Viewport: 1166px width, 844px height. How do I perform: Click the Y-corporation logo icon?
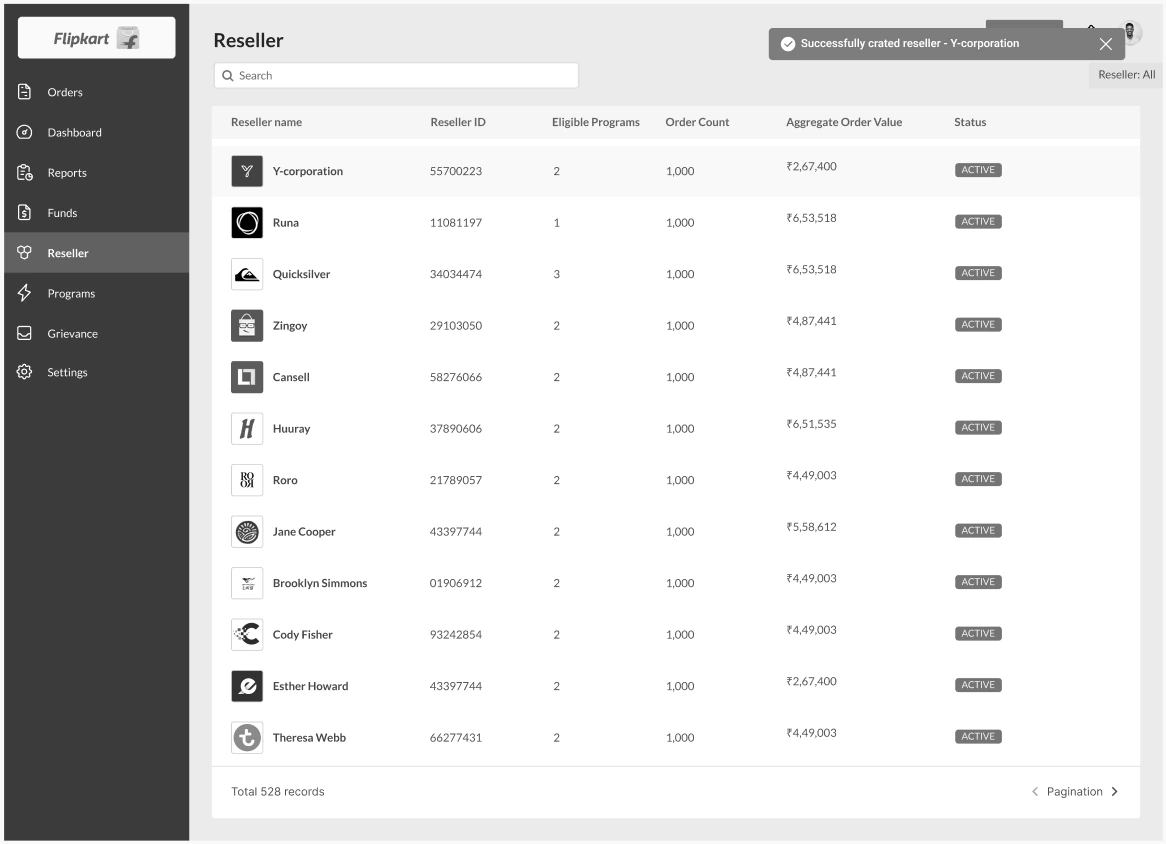pyautogui.click(x=247, y=171)
